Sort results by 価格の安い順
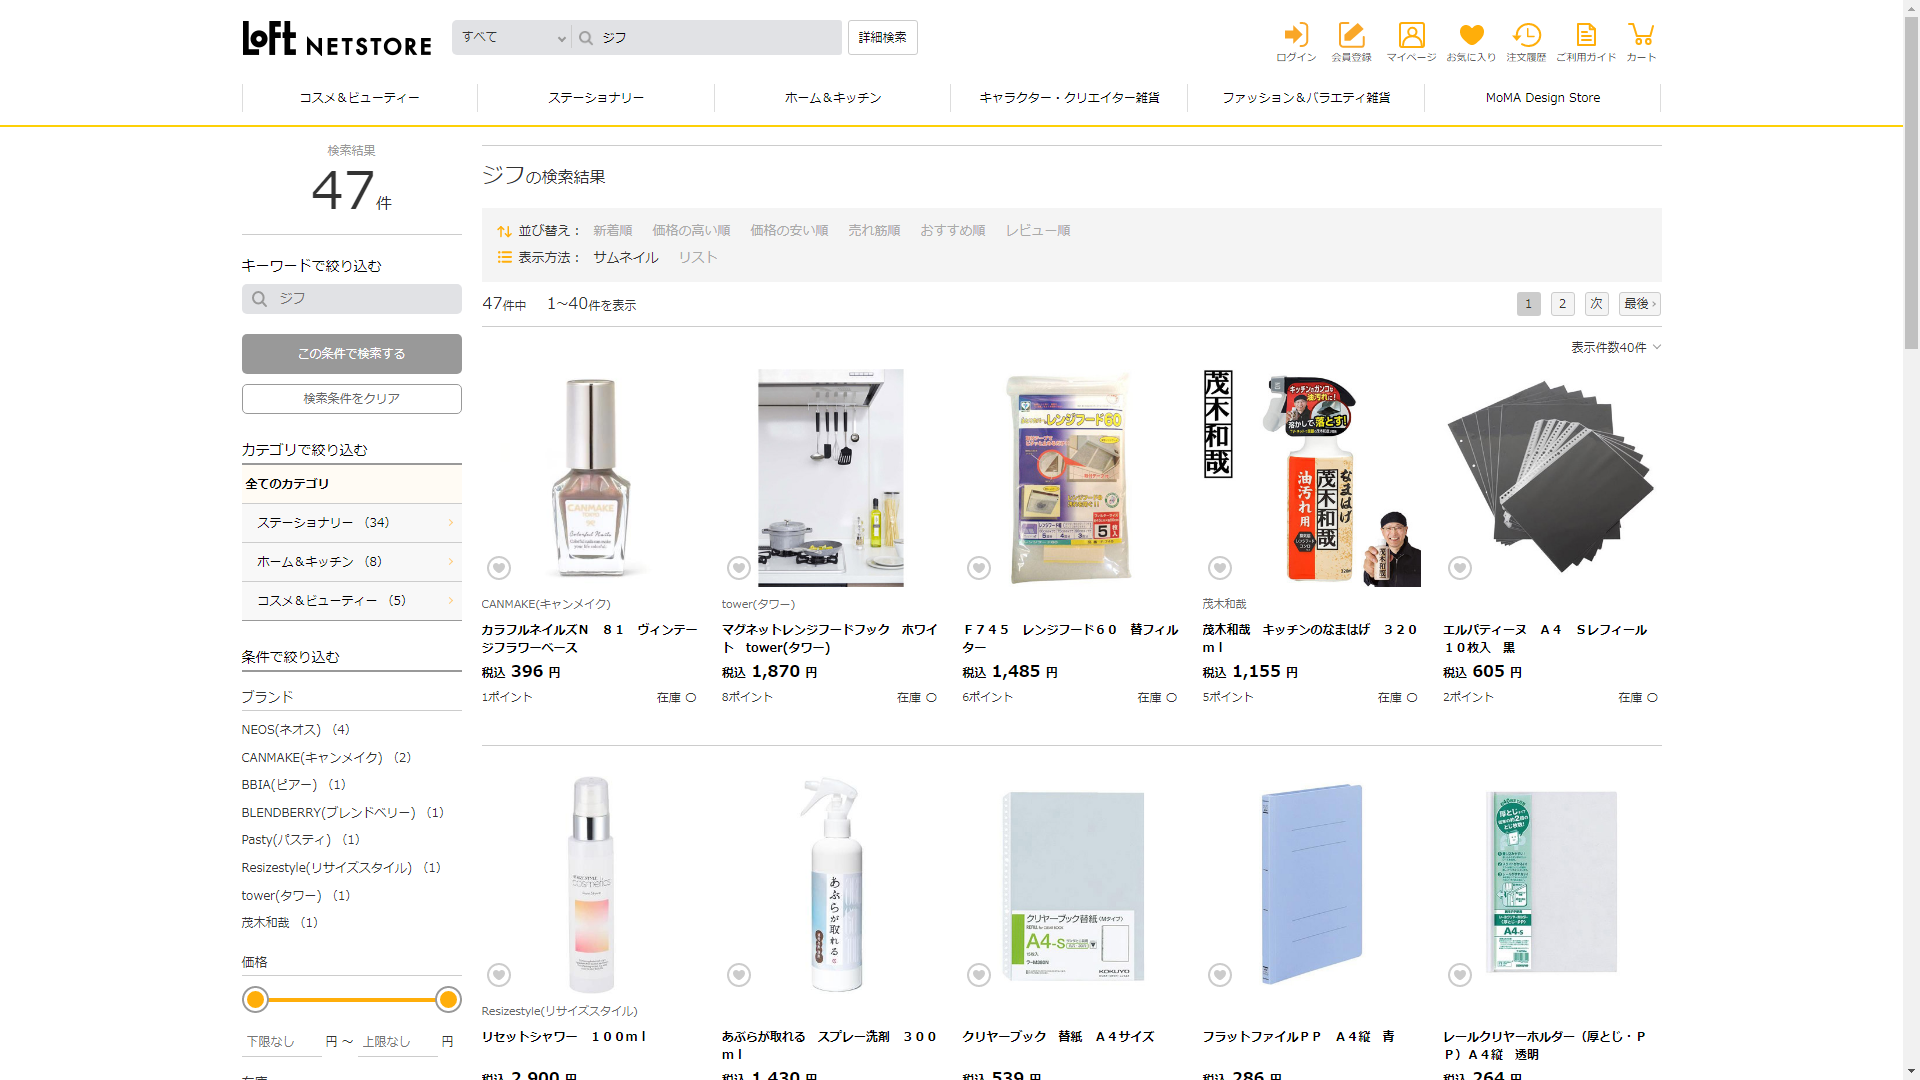This screenshot has height=1080, width=1920. coord(789,230)
